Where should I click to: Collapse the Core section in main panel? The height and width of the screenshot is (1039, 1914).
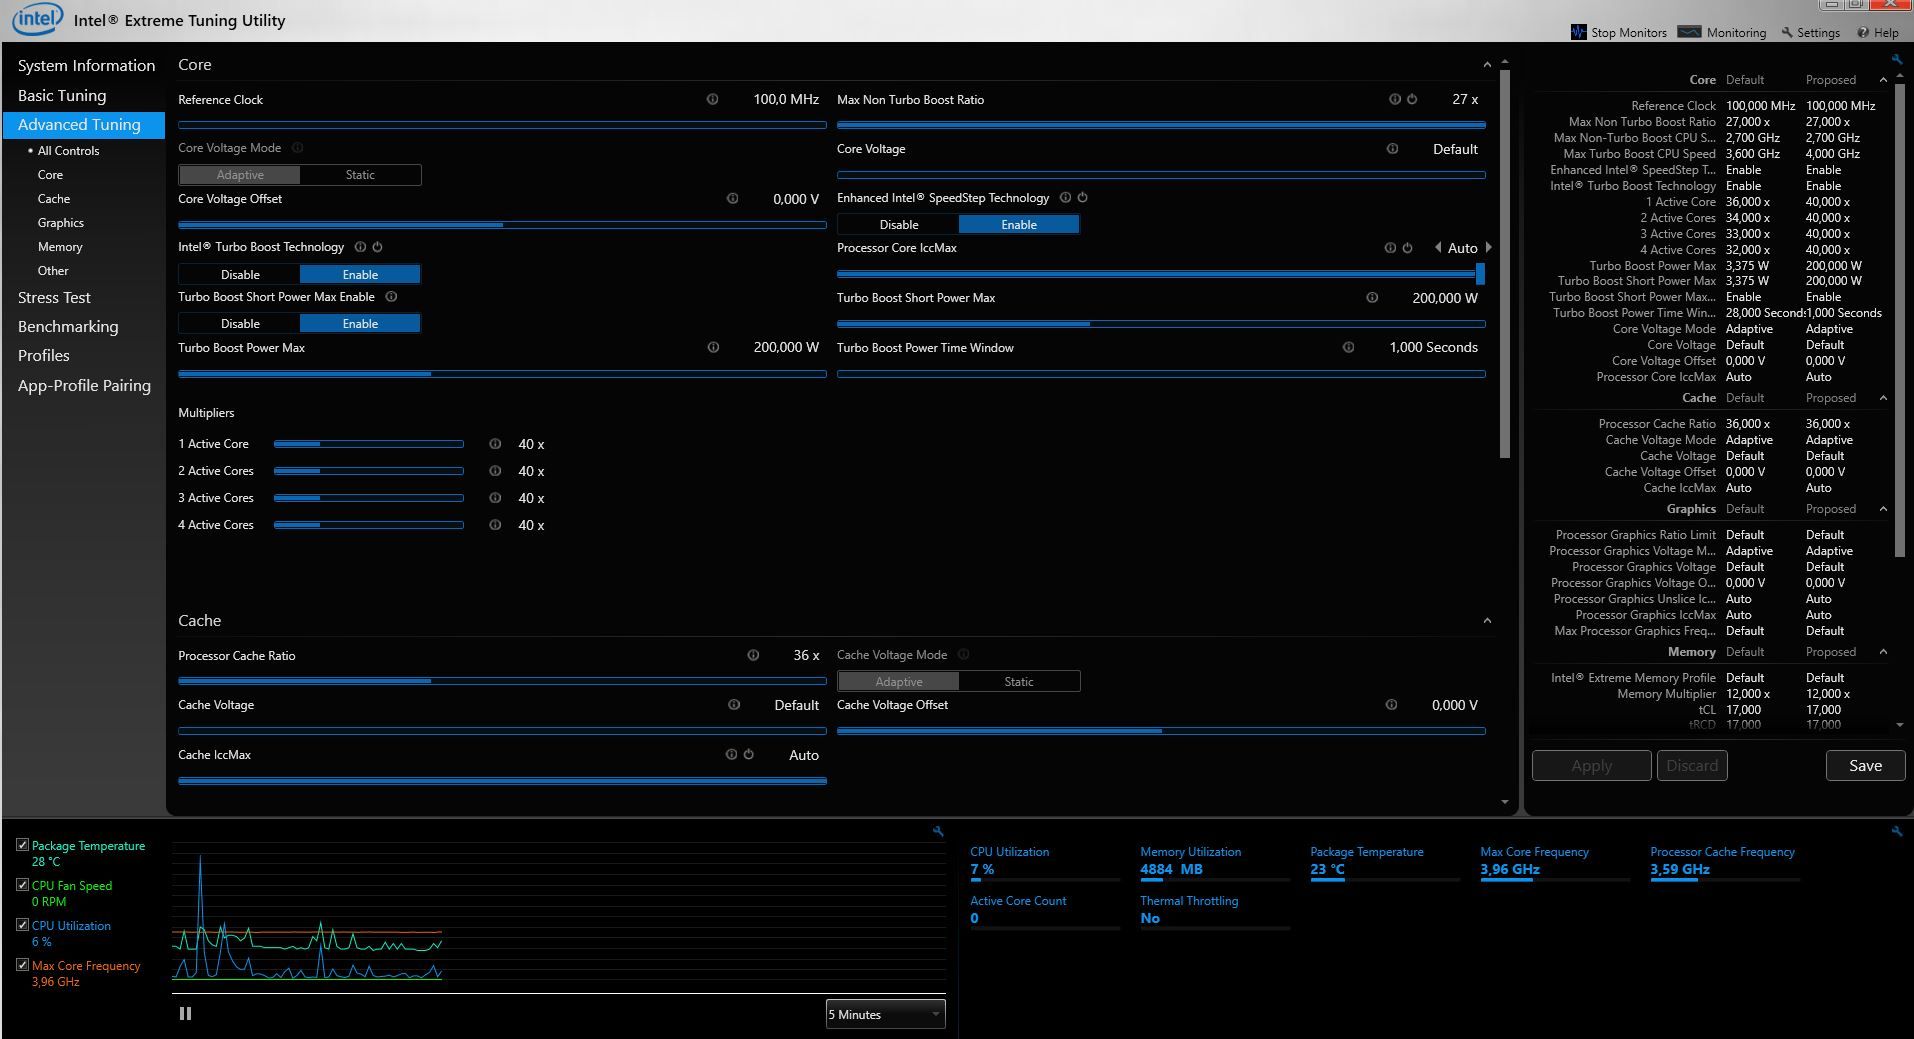point(1487,65)
